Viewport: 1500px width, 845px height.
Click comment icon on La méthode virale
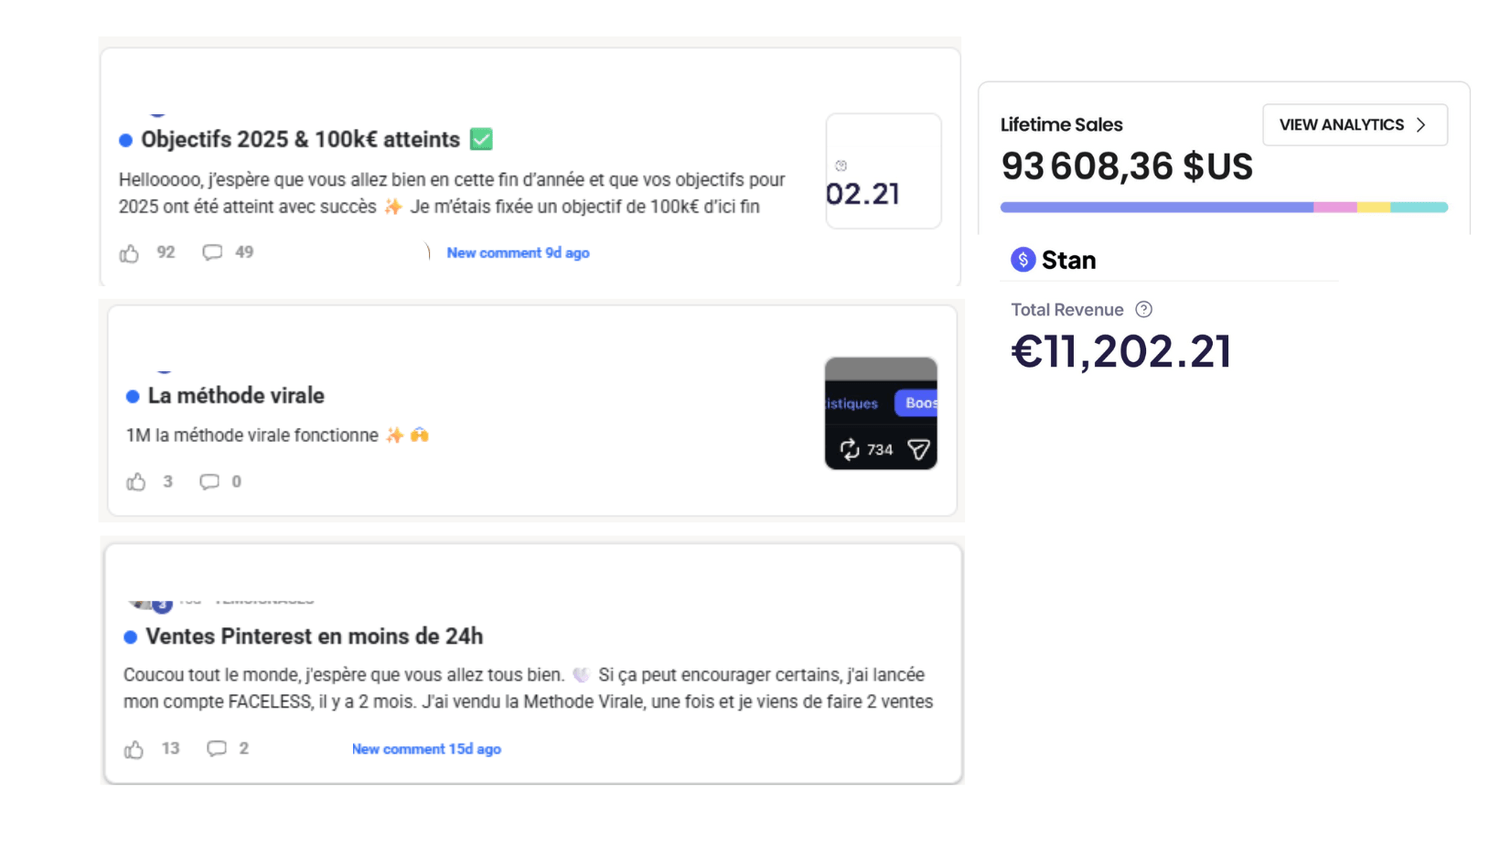point(209,482)
